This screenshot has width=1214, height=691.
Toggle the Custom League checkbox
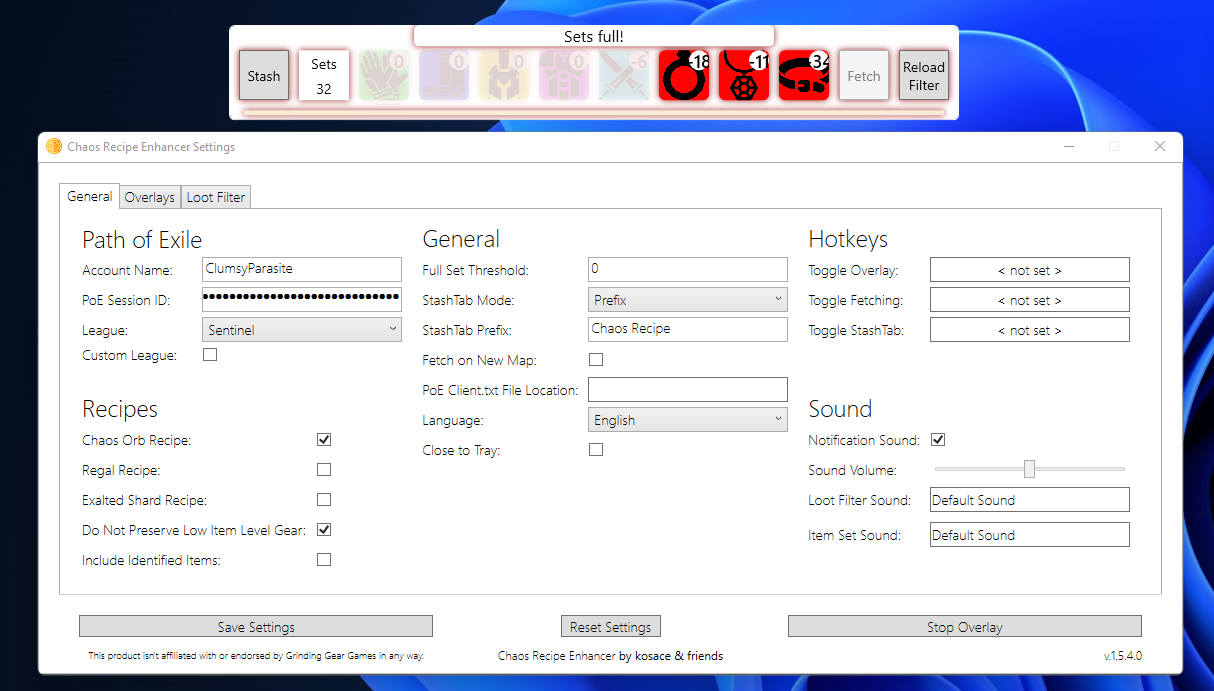210,354
